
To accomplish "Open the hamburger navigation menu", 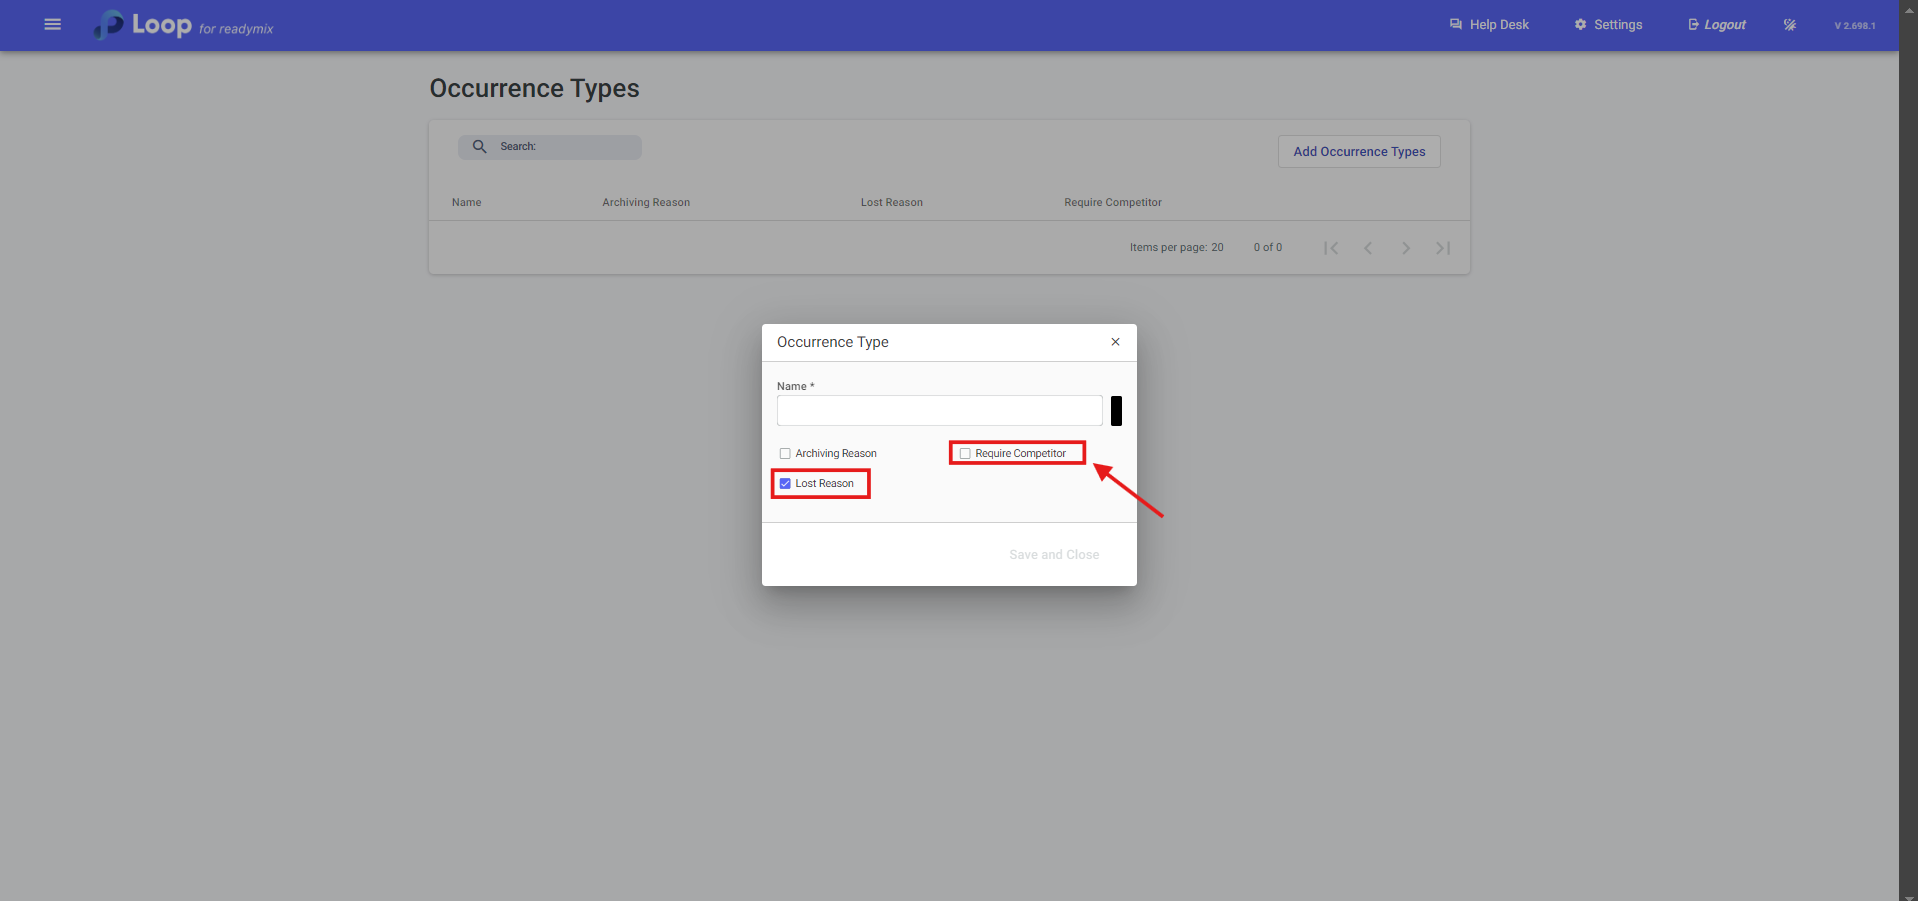I will (x=53, y=25).
